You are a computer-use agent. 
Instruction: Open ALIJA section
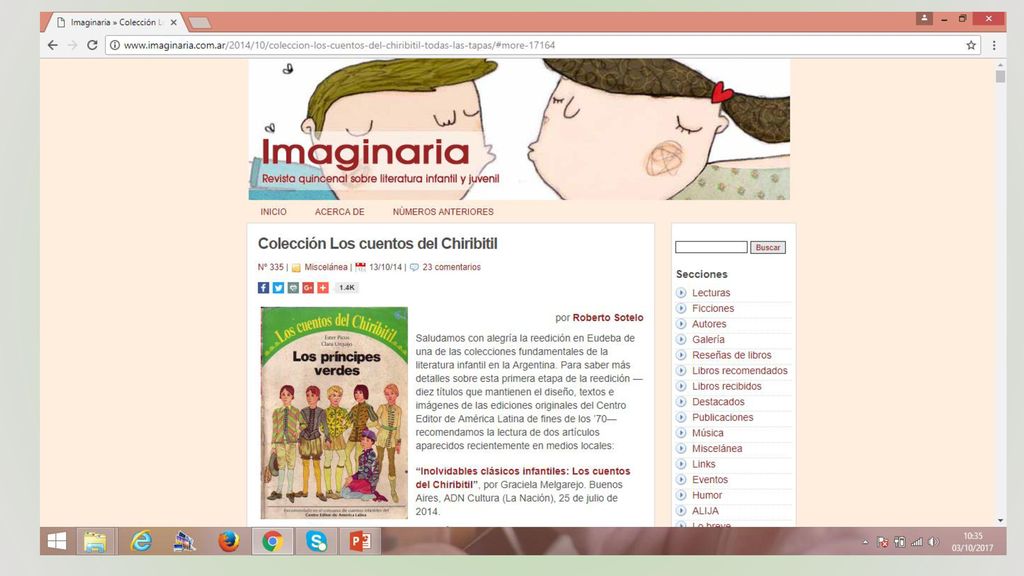(x=705, y=511)
